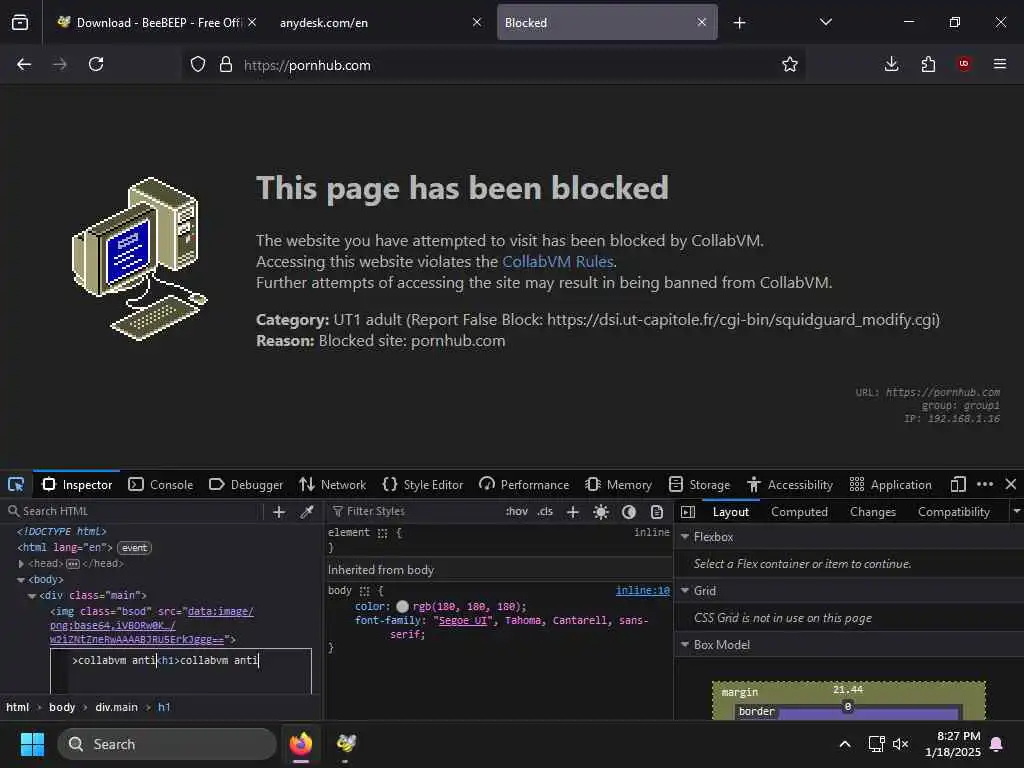1024x768 pixels.
Task: Bookmark this page with star icon
Action: 790,64
